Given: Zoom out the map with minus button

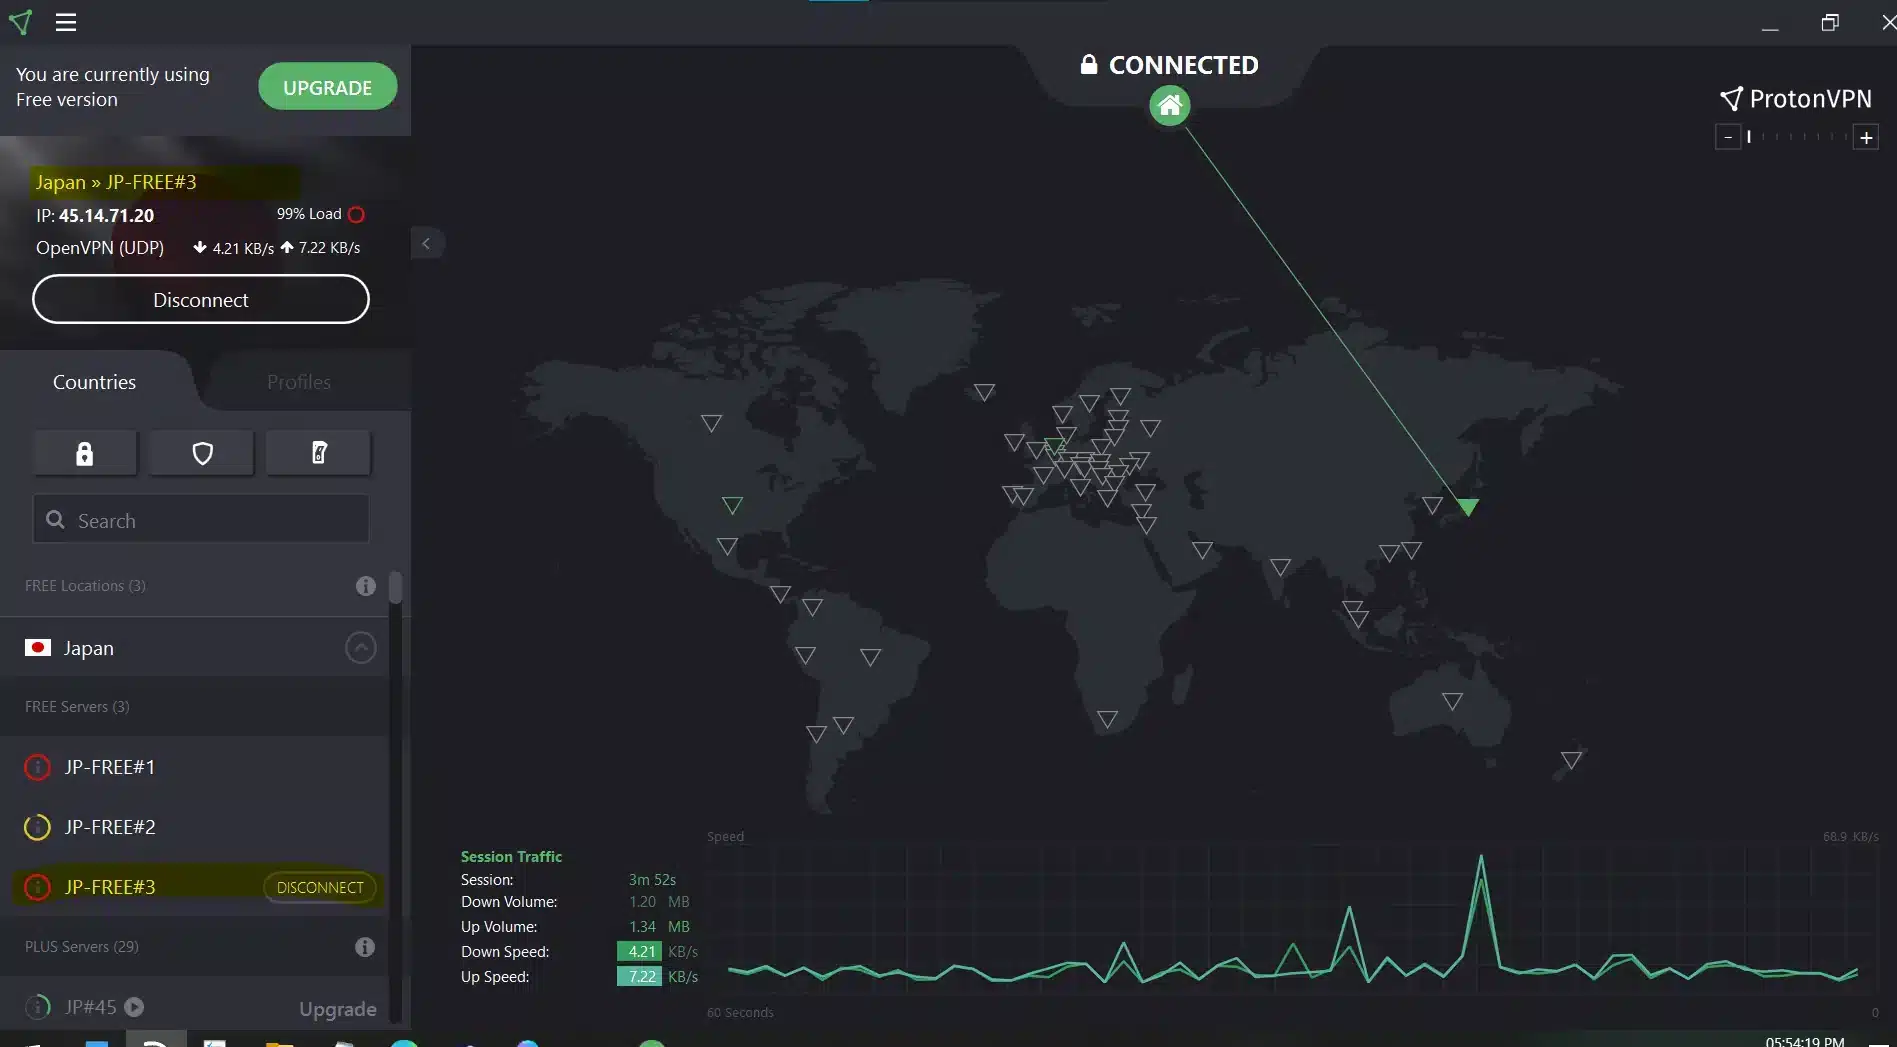Looking at the screenshot, I should coord(1728,137).
